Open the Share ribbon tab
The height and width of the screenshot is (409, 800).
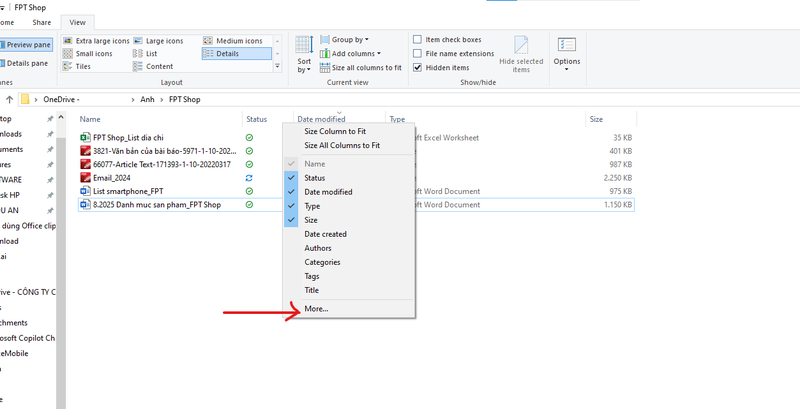click(42, 22)
